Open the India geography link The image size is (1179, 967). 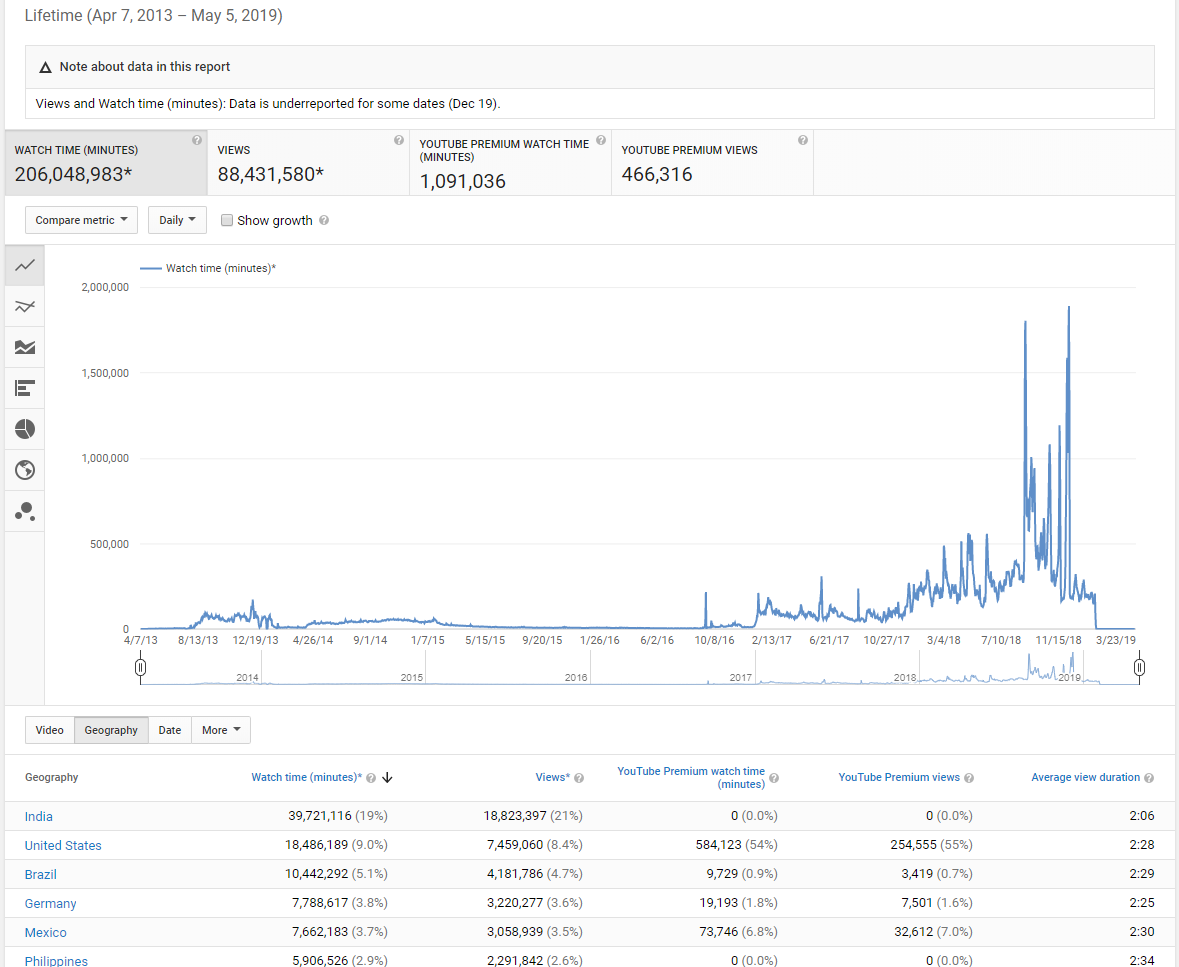click(x=38, y=817)
